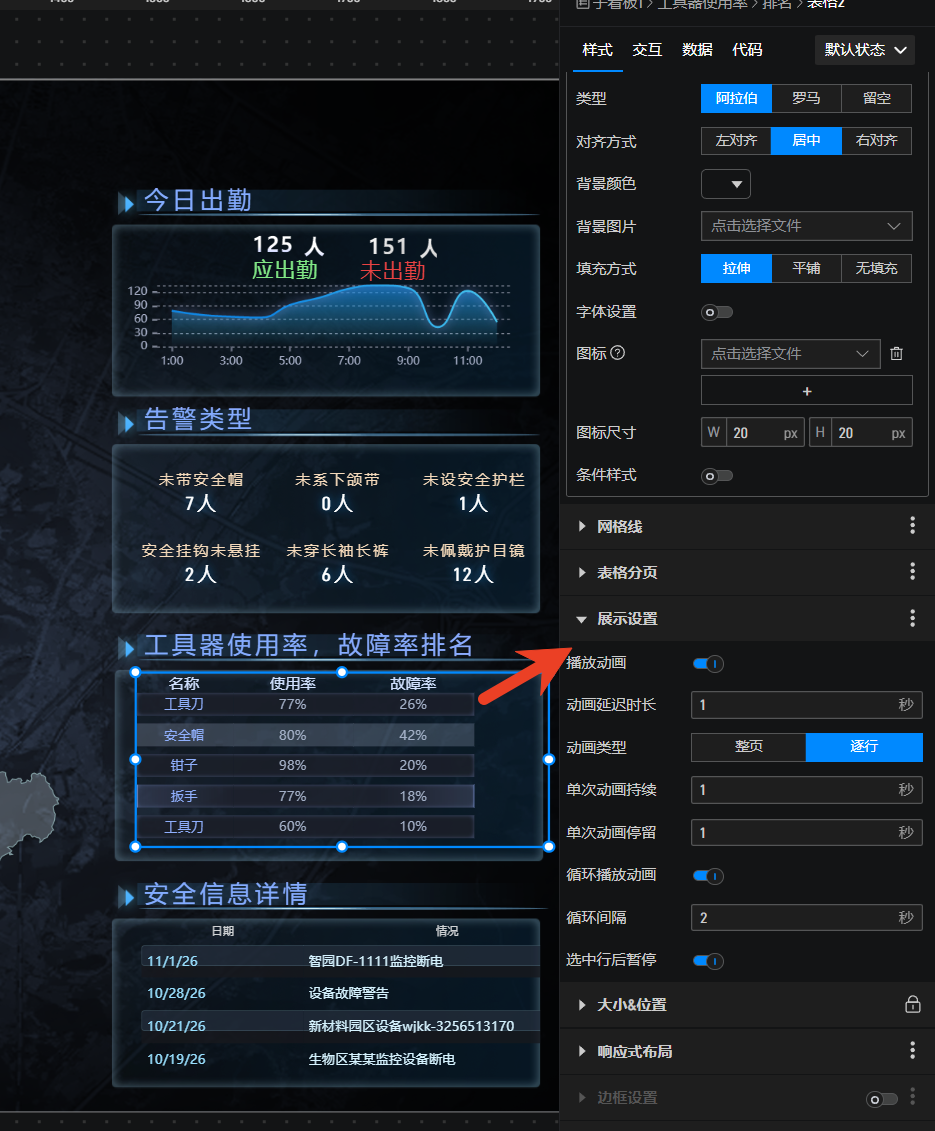This screenshot has width=935, height=1131.
Task: Turn on the 字体设置 toggle
Action: (x=716, y=312)
